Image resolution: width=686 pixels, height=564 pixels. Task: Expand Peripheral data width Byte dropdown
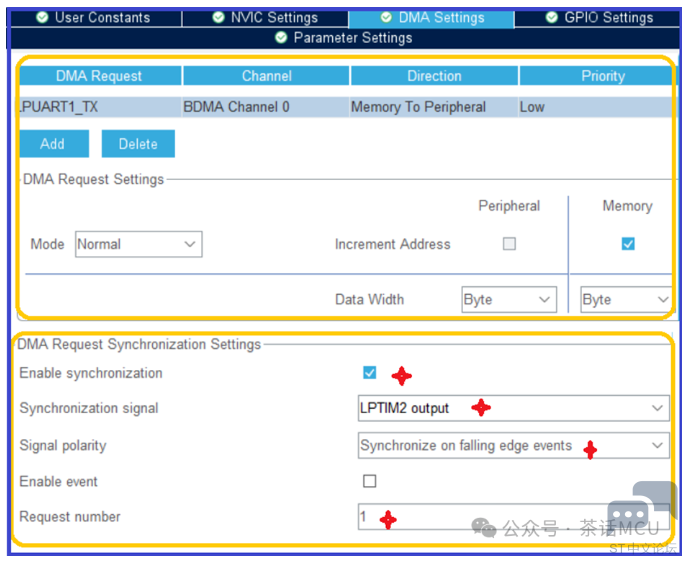click(508, 299)
